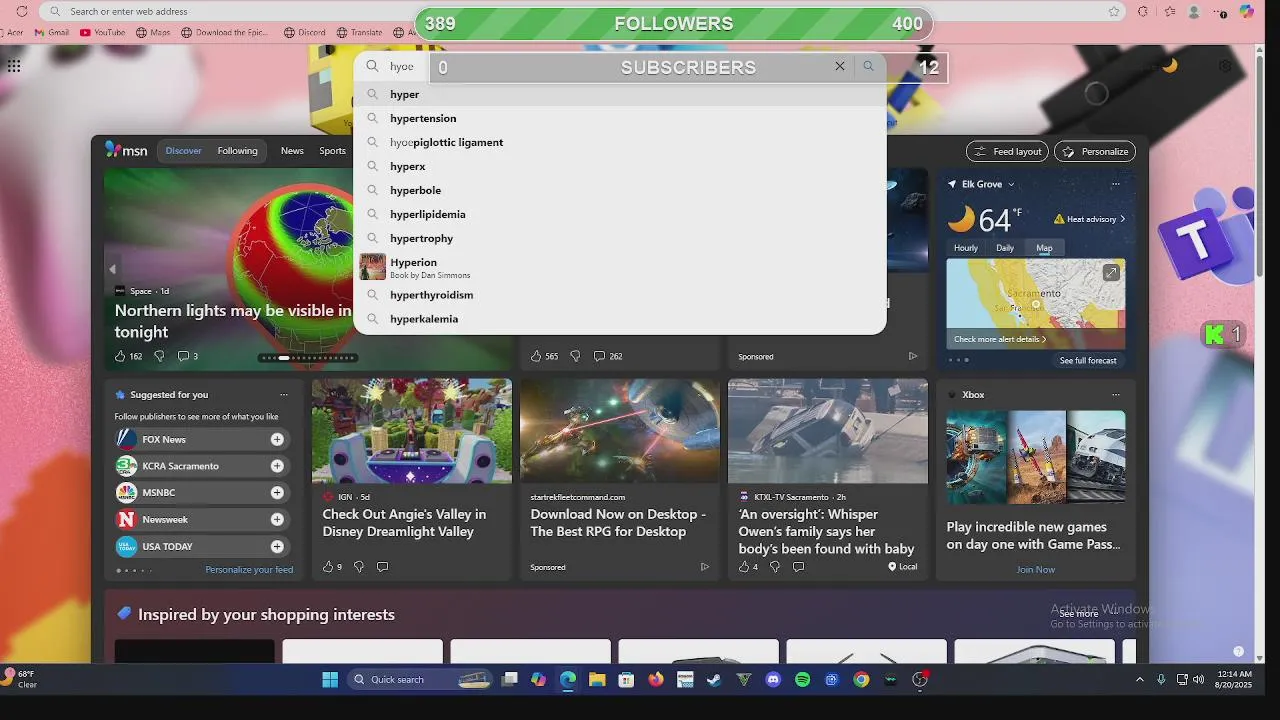Click the Feed layout button
This screenshot has width=1280, height=720.
pyautogui.click(x=1007, y=151)
